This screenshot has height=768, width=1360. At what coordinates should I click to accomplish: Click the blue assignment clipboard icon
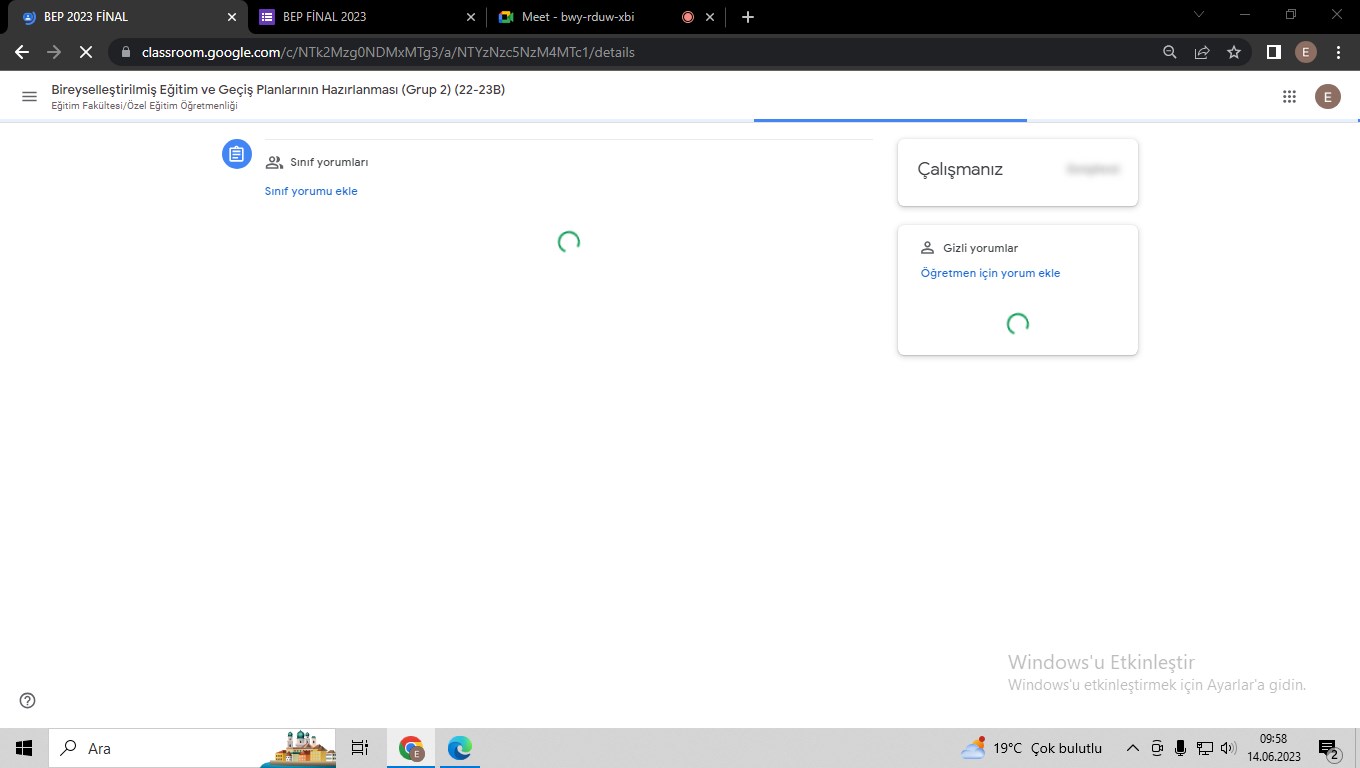click(236, 154)
